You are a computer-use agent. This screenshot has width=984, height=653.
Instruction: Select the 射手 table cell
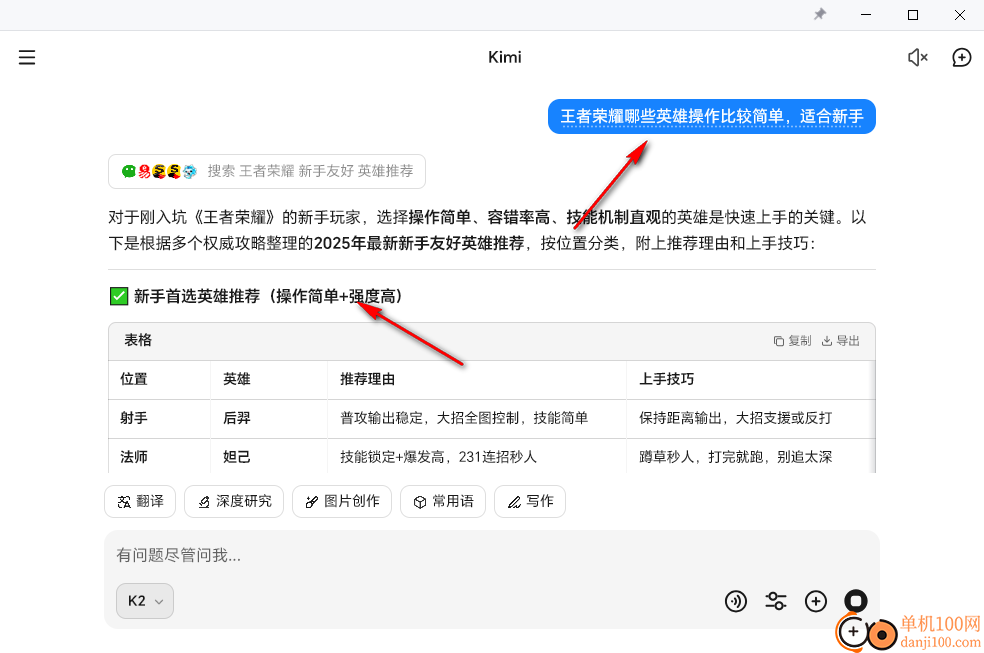click(159, 418)
